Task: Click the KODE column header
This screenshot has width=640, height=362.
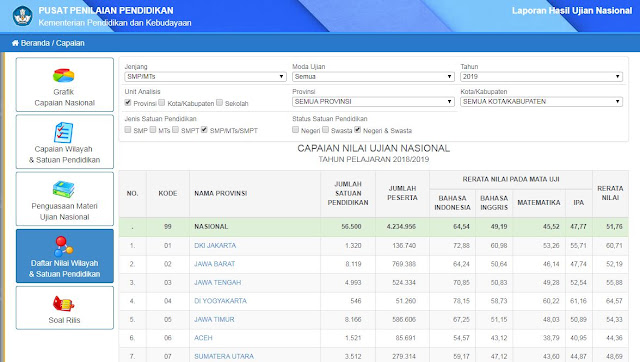Action: point(168,193)
